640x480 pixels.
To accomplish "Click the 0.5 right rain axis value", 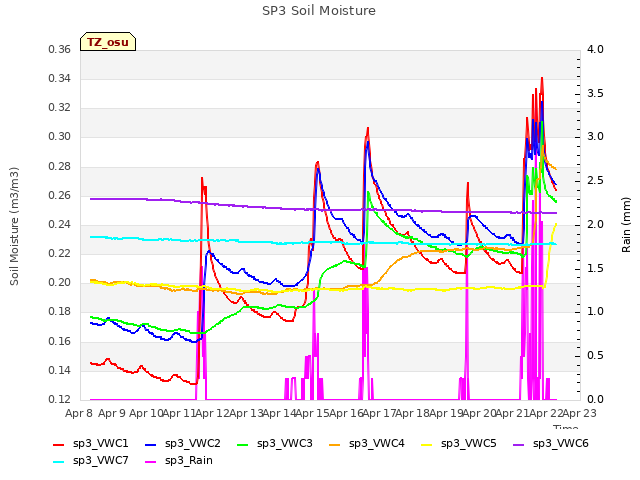I will click(595, 356).
